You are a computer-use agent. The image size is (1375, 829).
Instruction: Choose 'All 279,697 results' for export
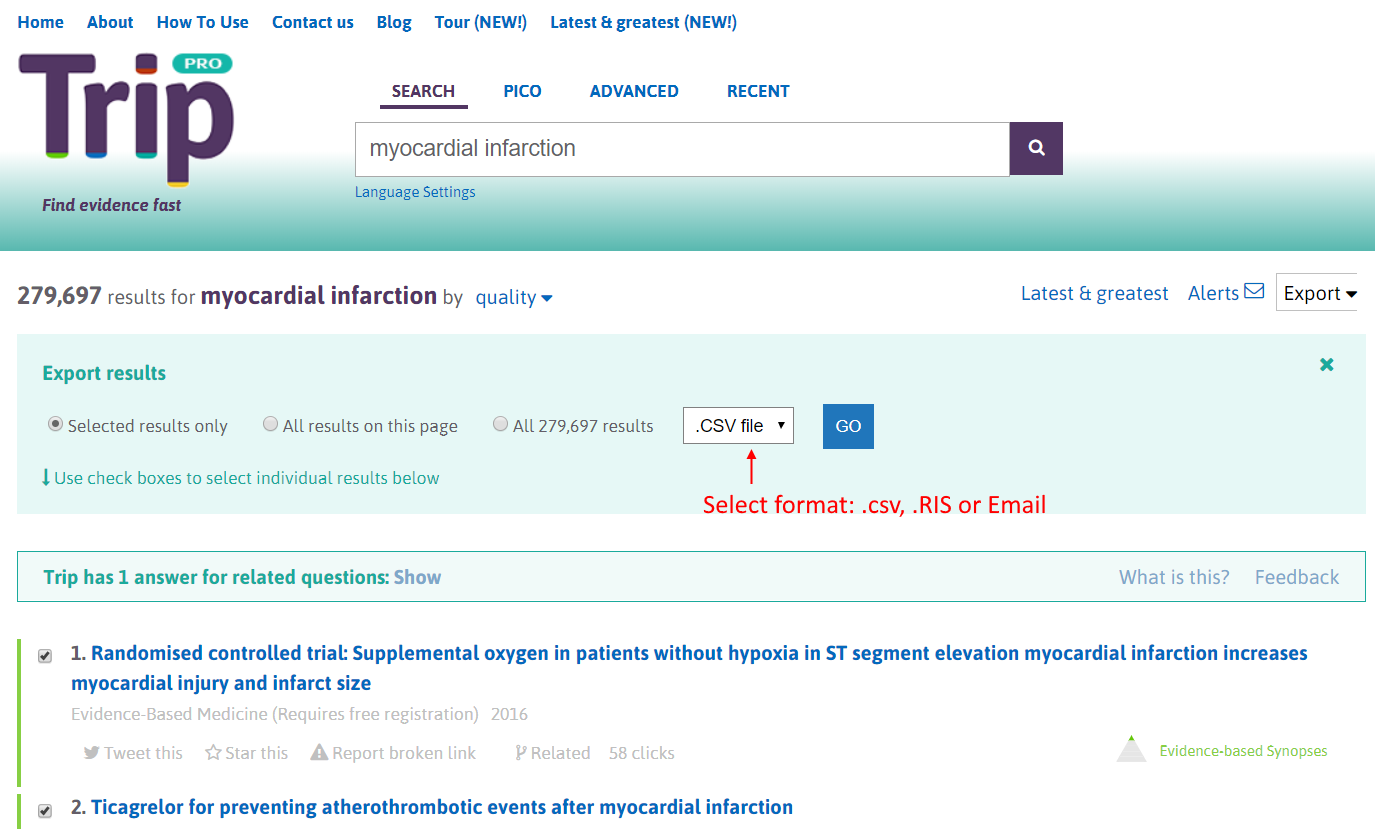click(x=500, y=423)
